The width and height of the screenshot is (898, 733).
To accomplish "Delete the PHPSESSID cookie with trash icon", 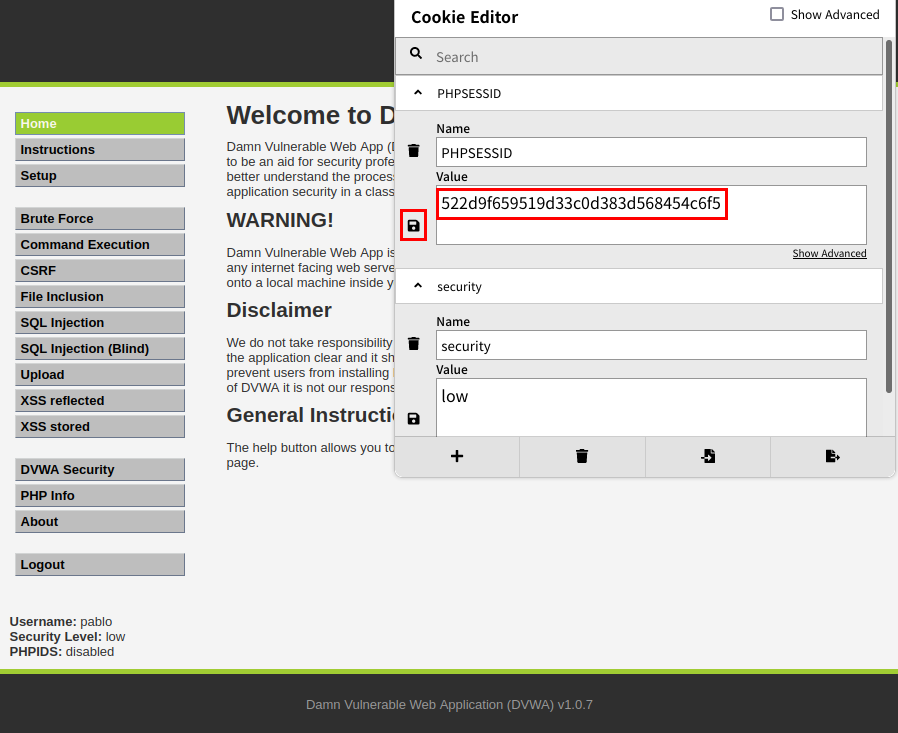I will 413,151.
